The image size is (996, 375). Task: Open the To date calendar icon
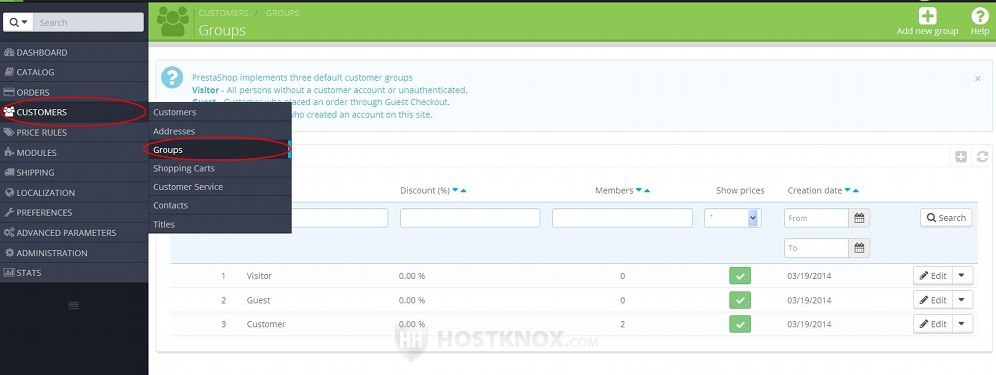859,248
